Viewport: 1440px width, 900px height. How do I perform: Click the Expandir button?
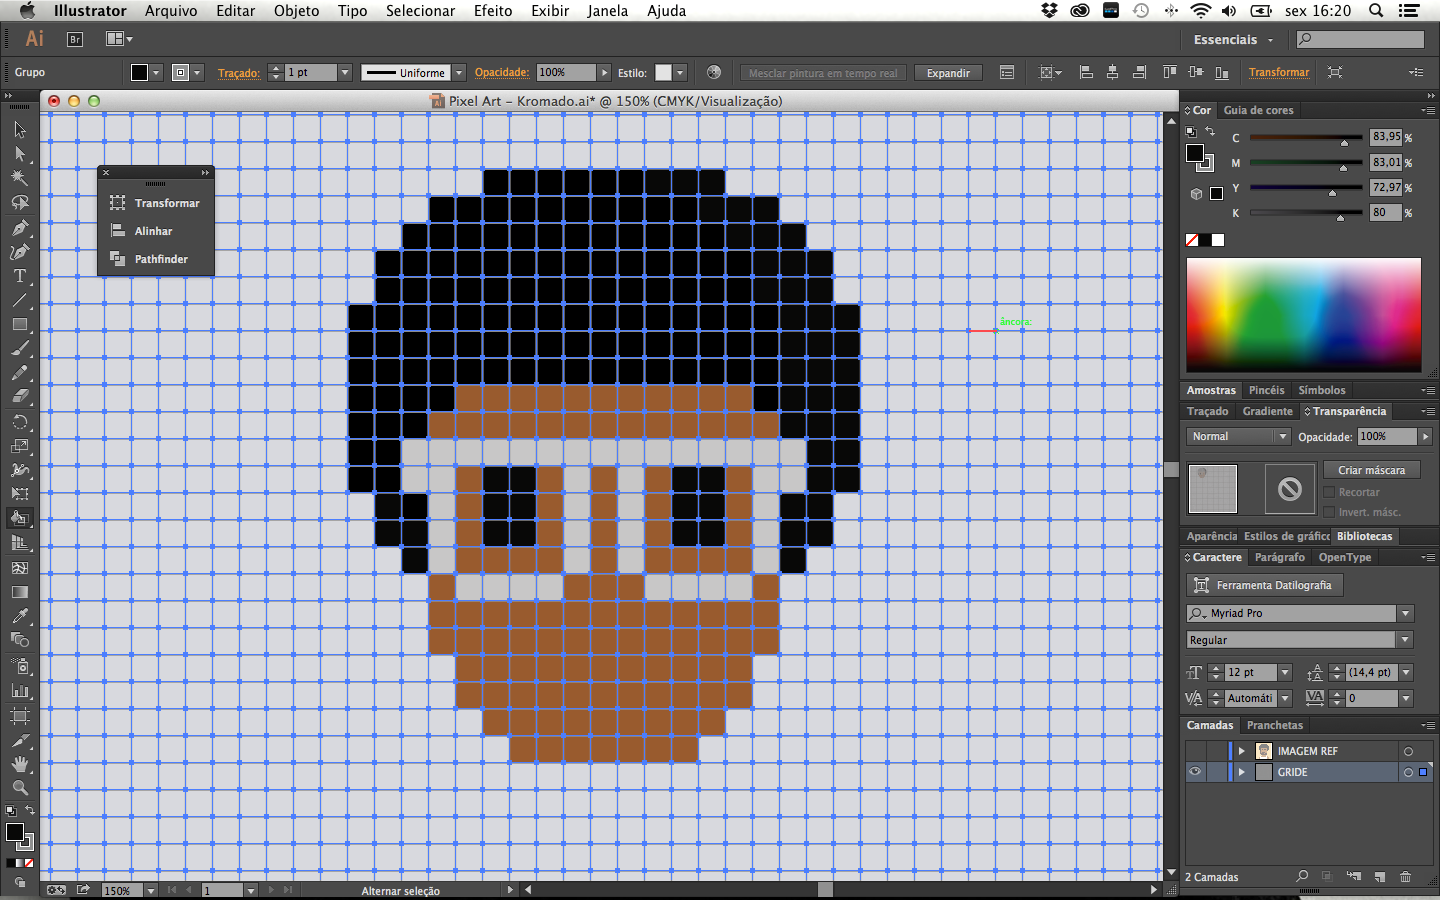(948, 73)
